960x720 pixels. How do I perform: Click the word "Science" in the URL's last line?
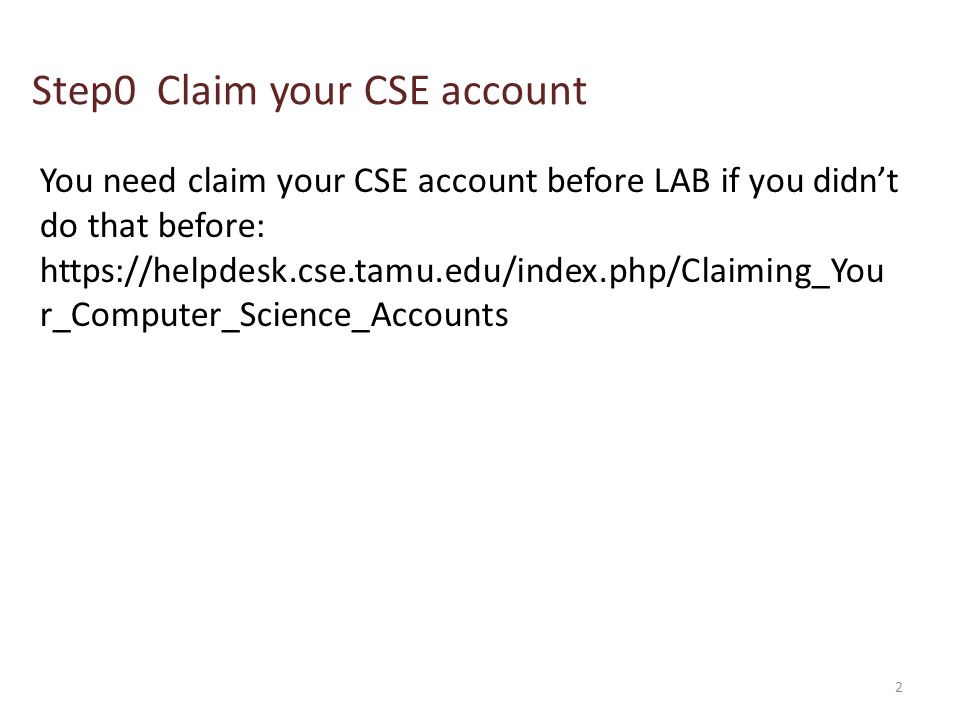click(294, 315)
